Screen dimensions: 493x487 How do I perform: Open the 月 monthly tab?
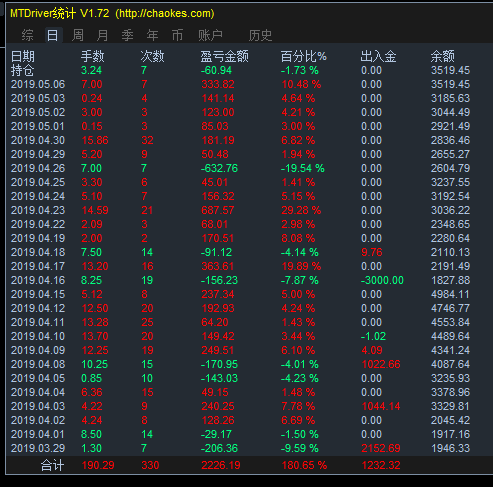click(102, 35)
